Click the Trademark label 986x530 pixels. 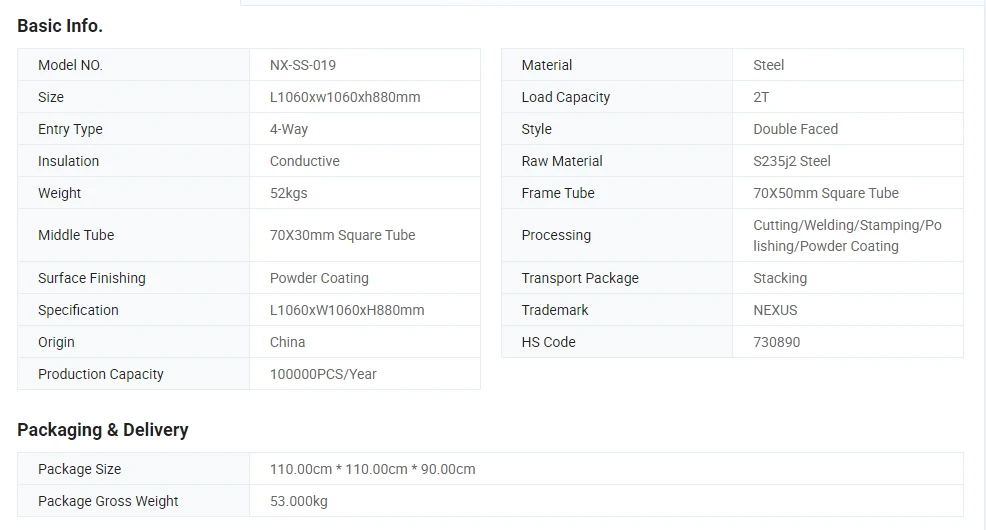[555, 311]
